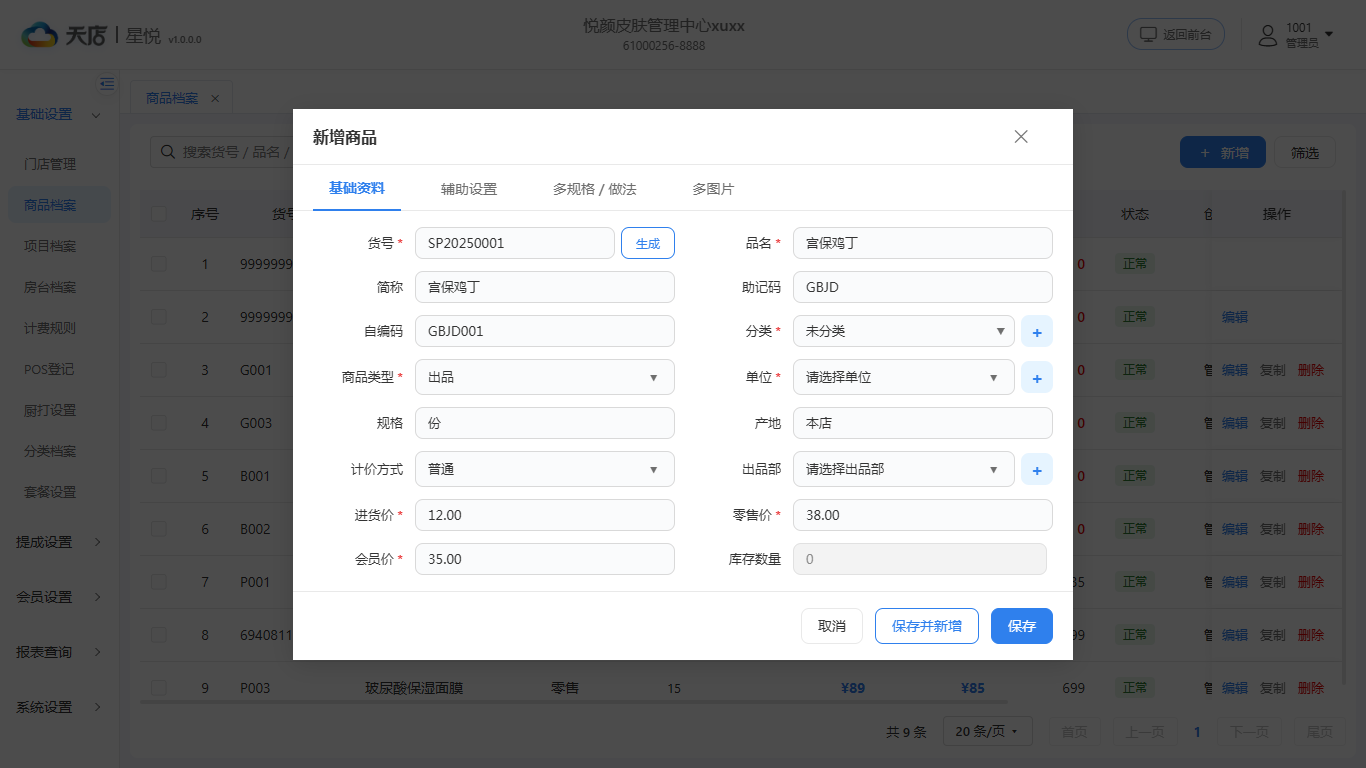Click into the 品名 input field
The image size is (1366, 768).
click(x=923, y=243)
